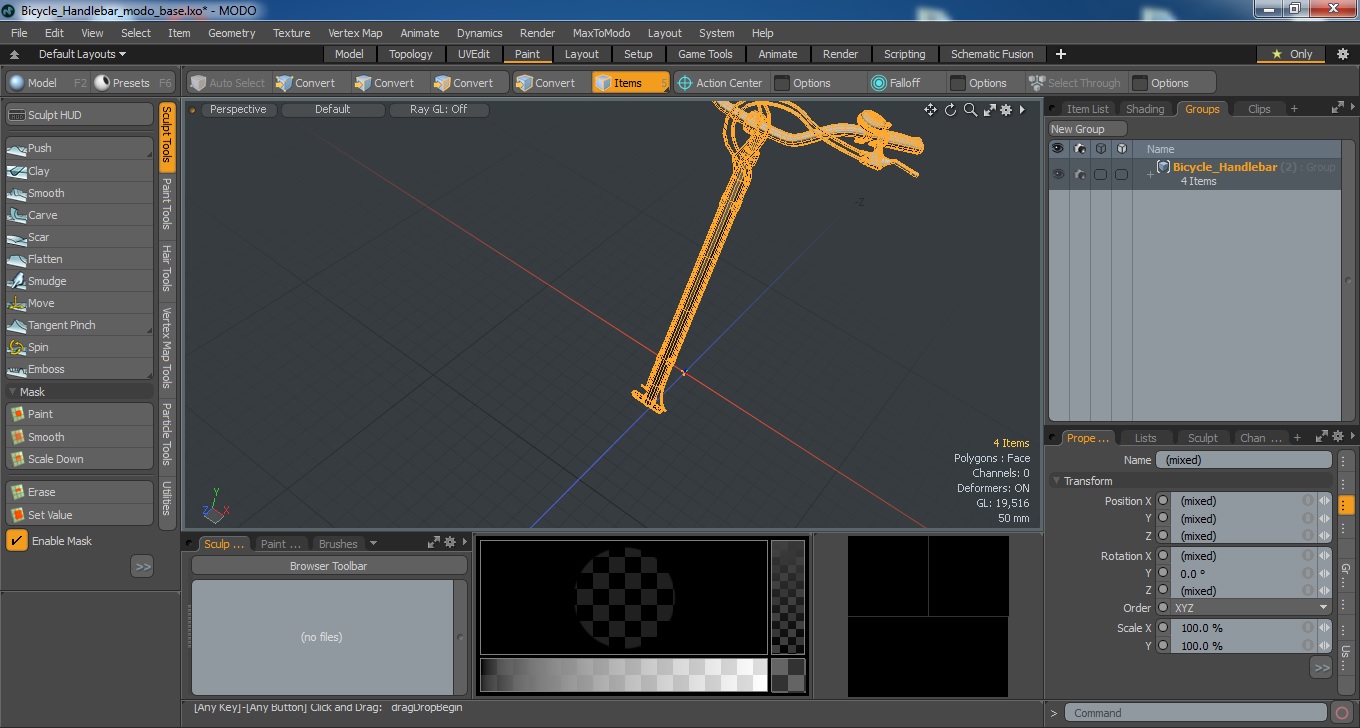The height and width of the screenshot is (728, 1360).
Task: Choose the mask Erase tool
Action: [x=79, y=492]
